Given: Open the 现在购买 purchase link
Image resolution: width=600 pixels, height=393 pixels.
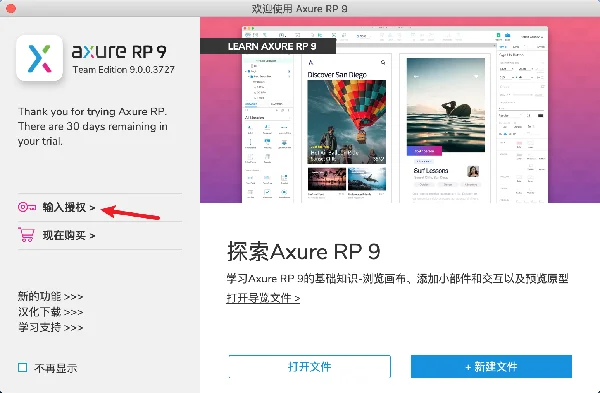Looking at the screenshot, I should (x=69, y=235).
